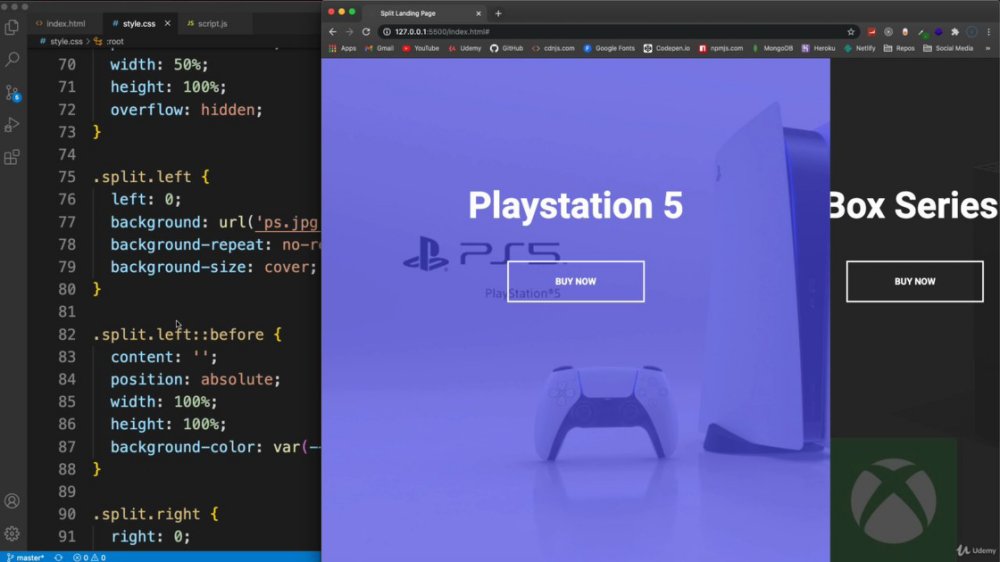The width and height of the screenshot is (1000, 562).
Task: Click the synchronize changes icon in status bar
Action: pyautogui.click(x=59, y=558)
